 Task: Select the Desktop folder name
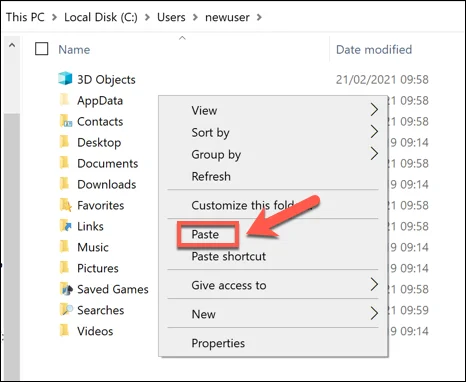[x=99, y=142]
